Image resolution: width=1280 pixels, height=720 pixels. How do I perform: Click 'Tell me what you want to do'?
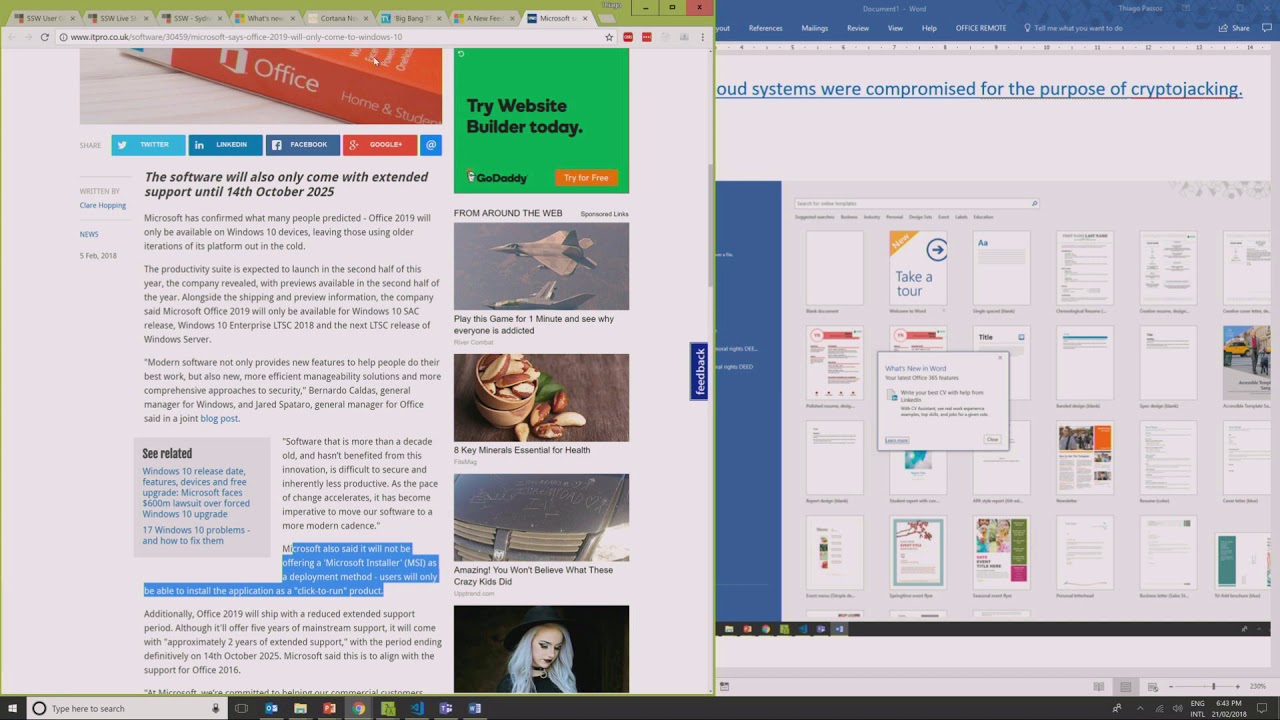[x=1073, y=28]
